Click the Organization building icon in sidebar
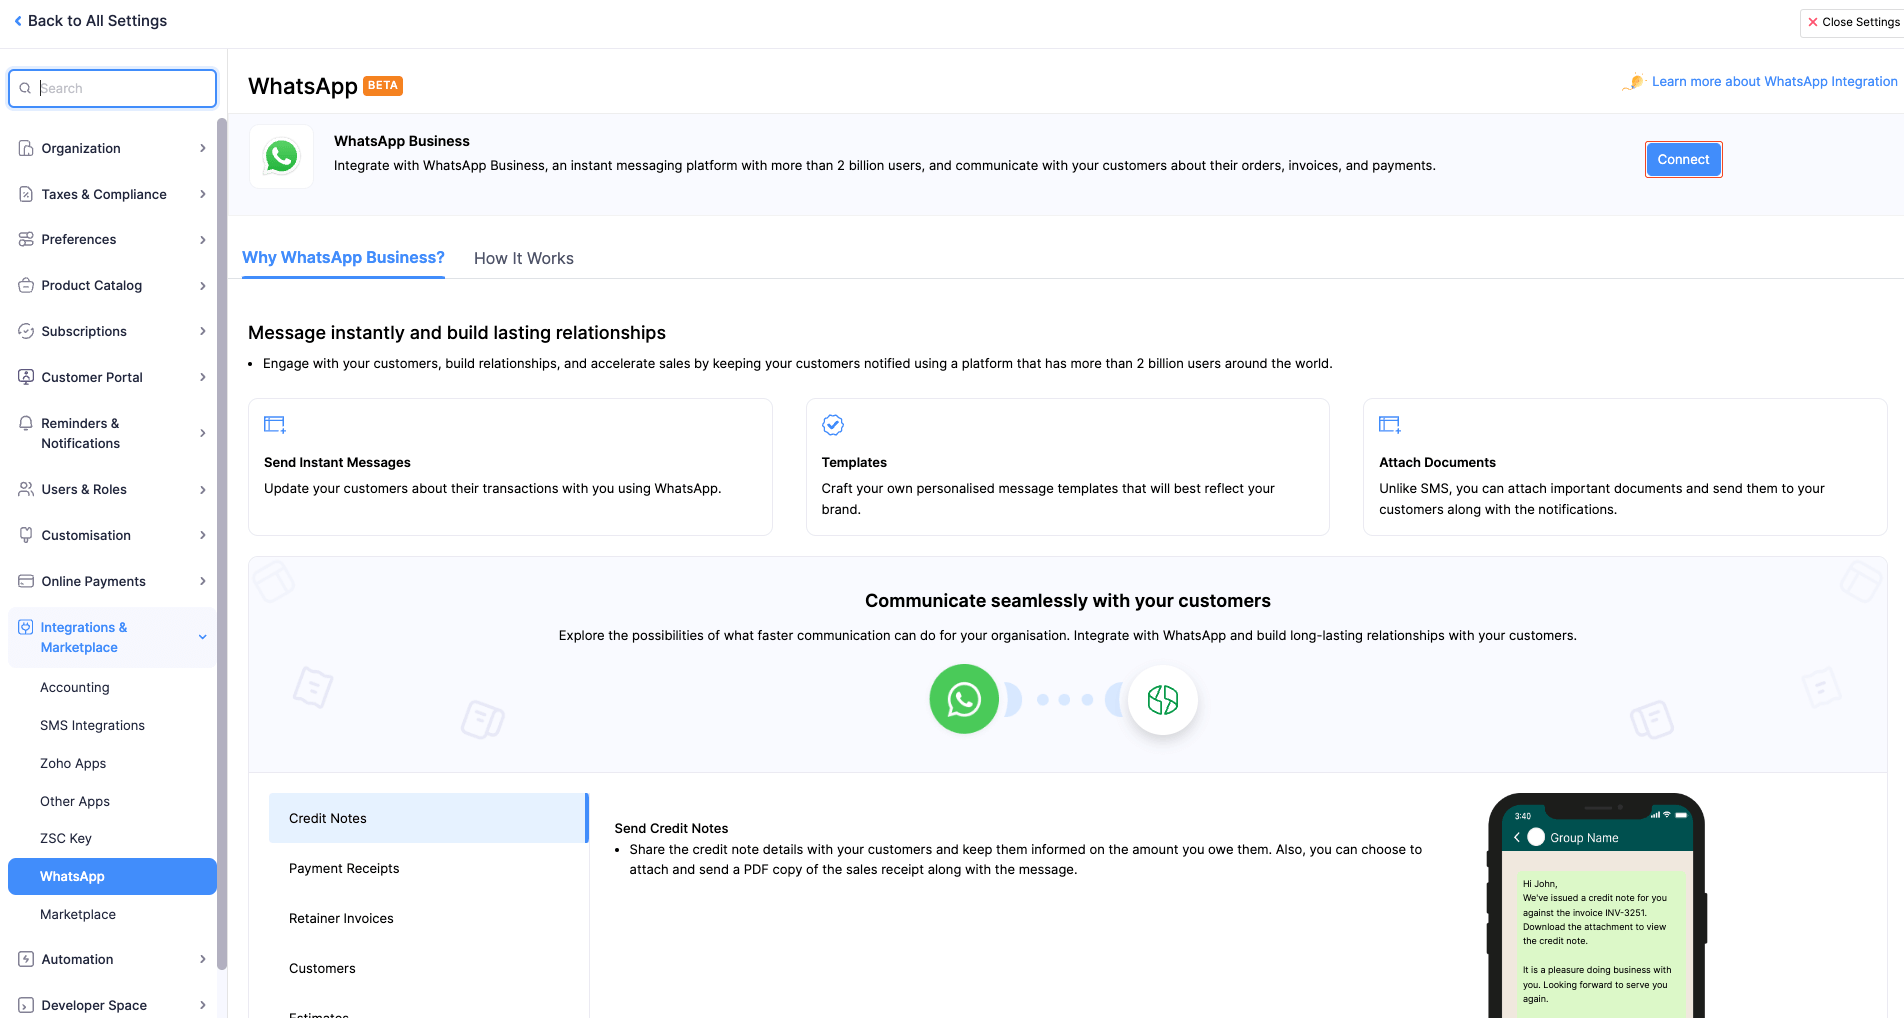 [x=26, y=148]
